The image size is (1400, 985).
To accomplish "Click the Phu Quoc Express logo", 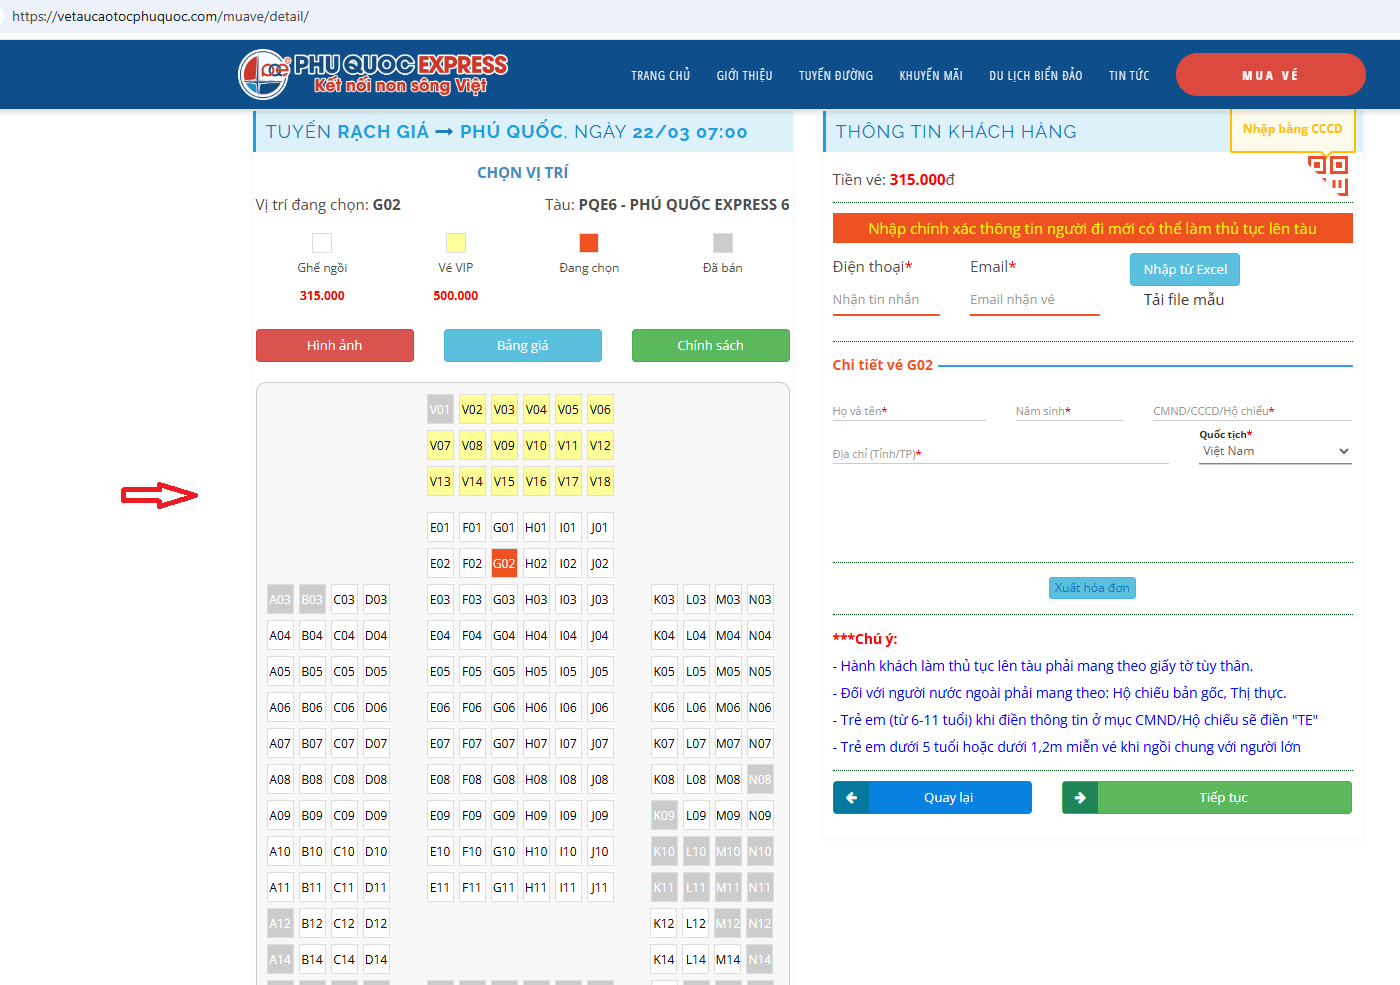I will 372,74.
